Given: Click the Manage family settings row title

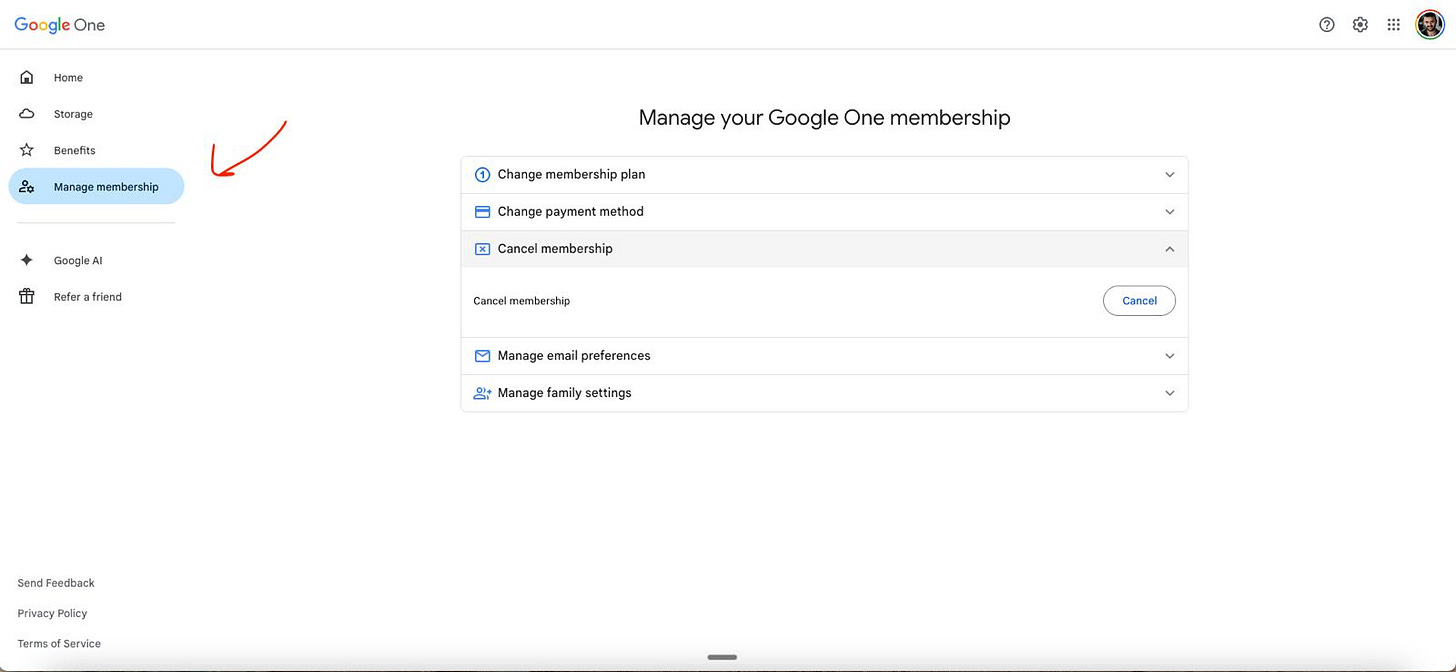Looking at the screenshot, I should (564, 393).
